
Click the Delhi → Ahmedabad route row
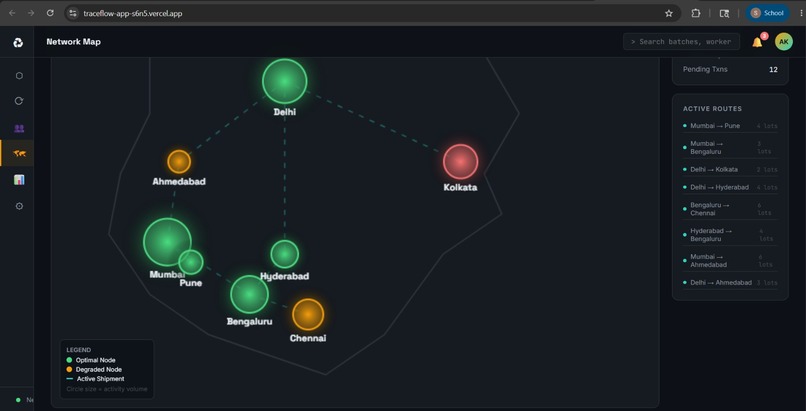coord(730,283)
